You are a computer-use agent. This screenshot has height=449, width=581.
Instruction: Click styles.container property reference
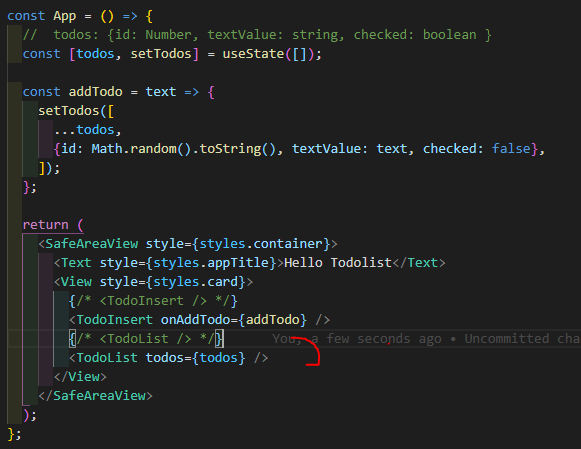tap(261, 244)
